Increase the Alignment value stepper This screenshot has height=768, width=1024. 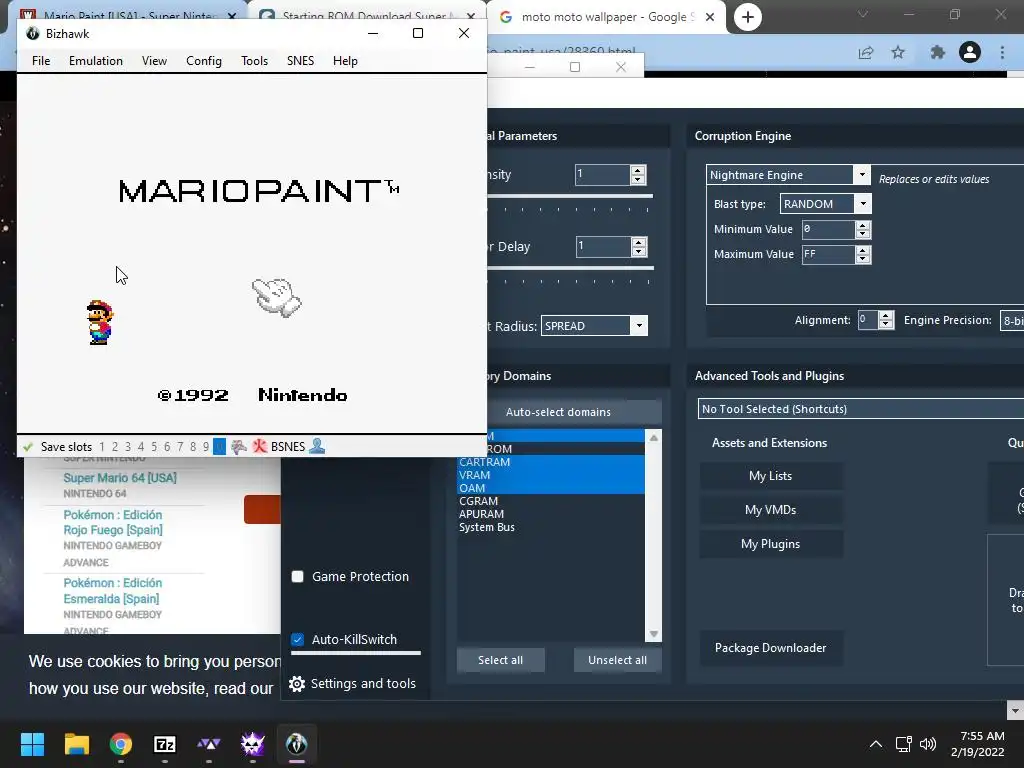click(x=886, y=315)
